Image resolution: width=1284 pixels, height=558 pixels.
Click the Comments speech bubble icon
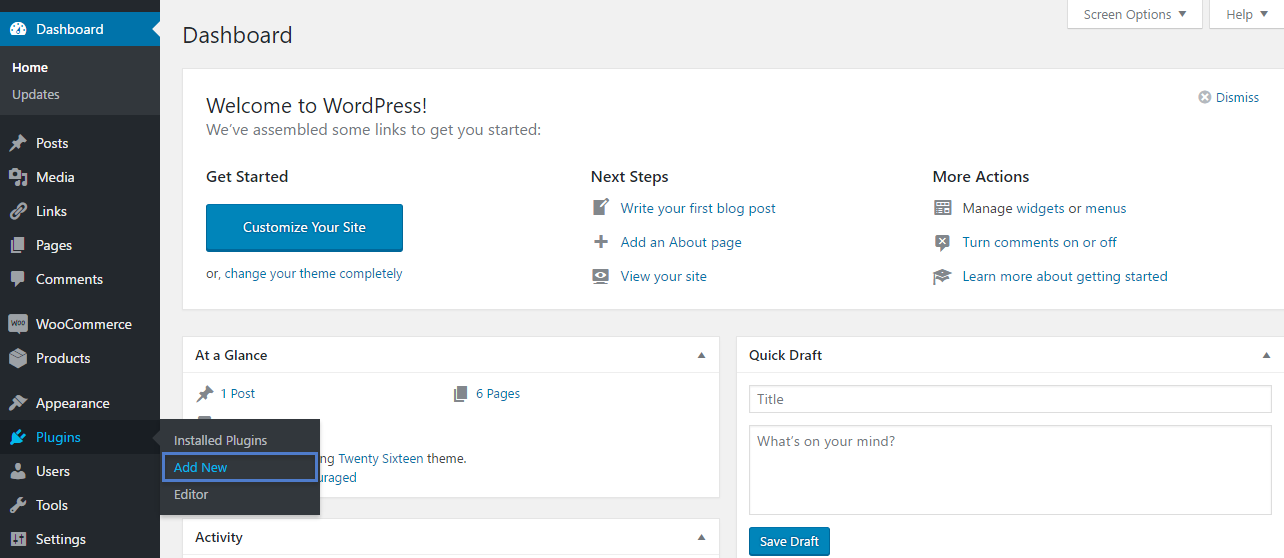click(18, 279)
